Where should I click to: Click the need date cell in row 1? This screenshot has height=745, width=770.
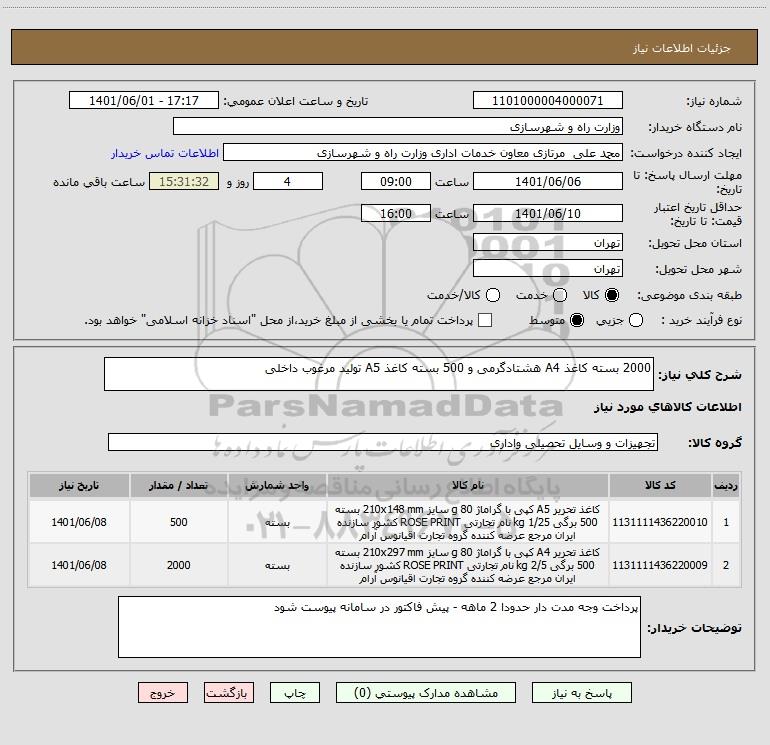click(79, 522)
